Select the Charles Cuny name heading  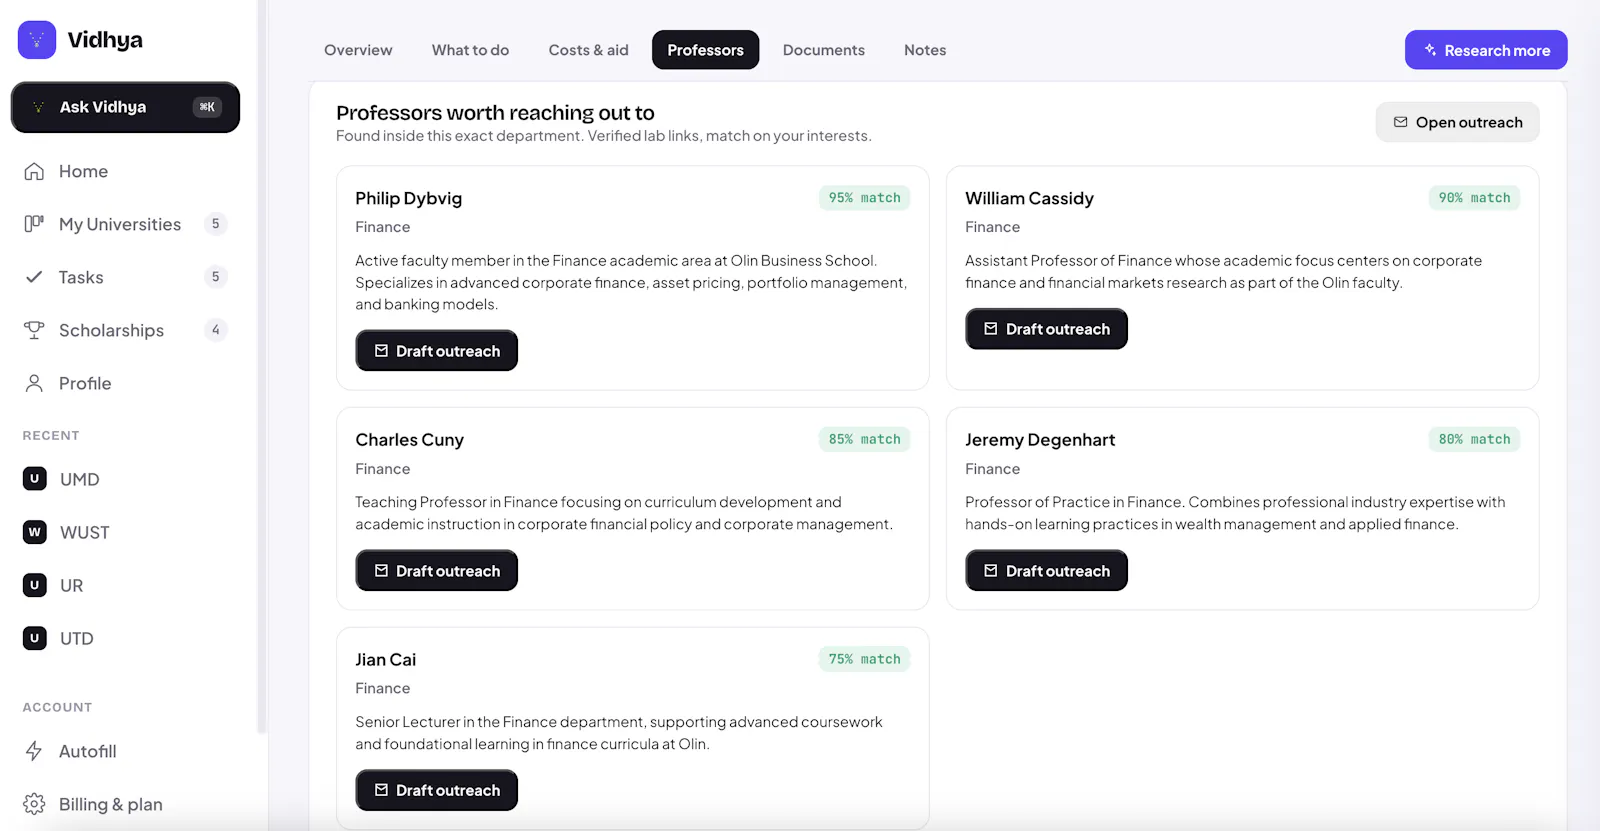click(409, 440)
